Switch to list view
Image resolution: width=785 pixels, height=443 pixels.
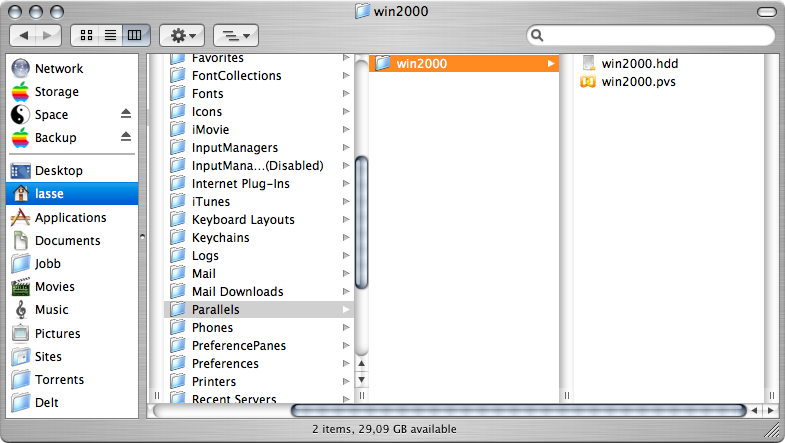(110, 35)
